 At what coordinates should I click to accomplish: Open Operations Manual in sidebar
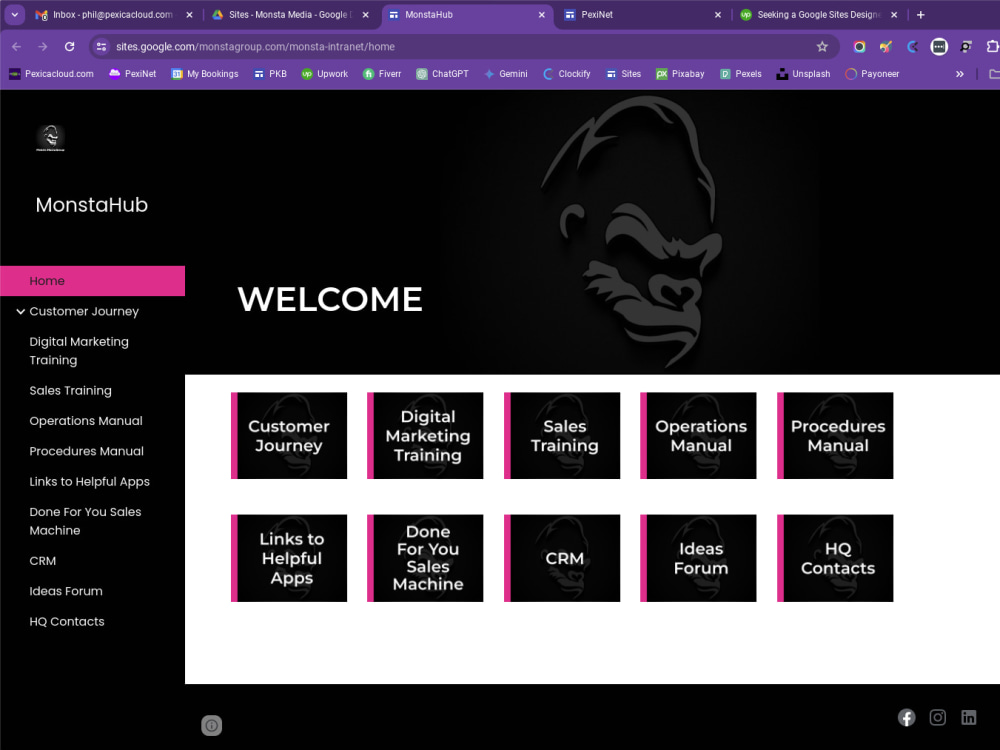(x=86, y=421)
